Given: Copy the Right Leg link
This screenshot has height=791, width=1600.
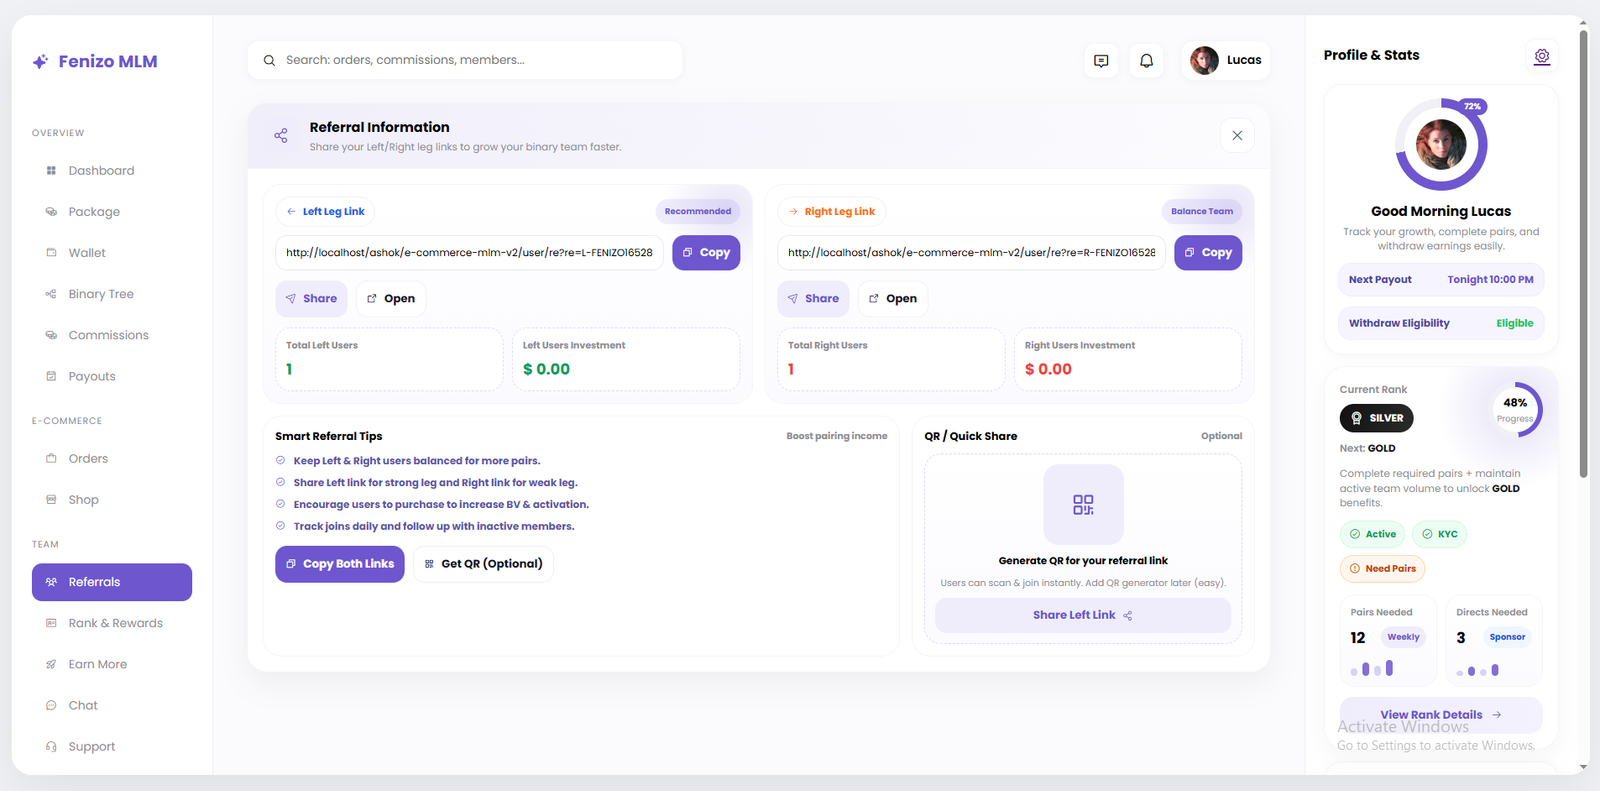Looking at the screenshot, I should 1208,253.
